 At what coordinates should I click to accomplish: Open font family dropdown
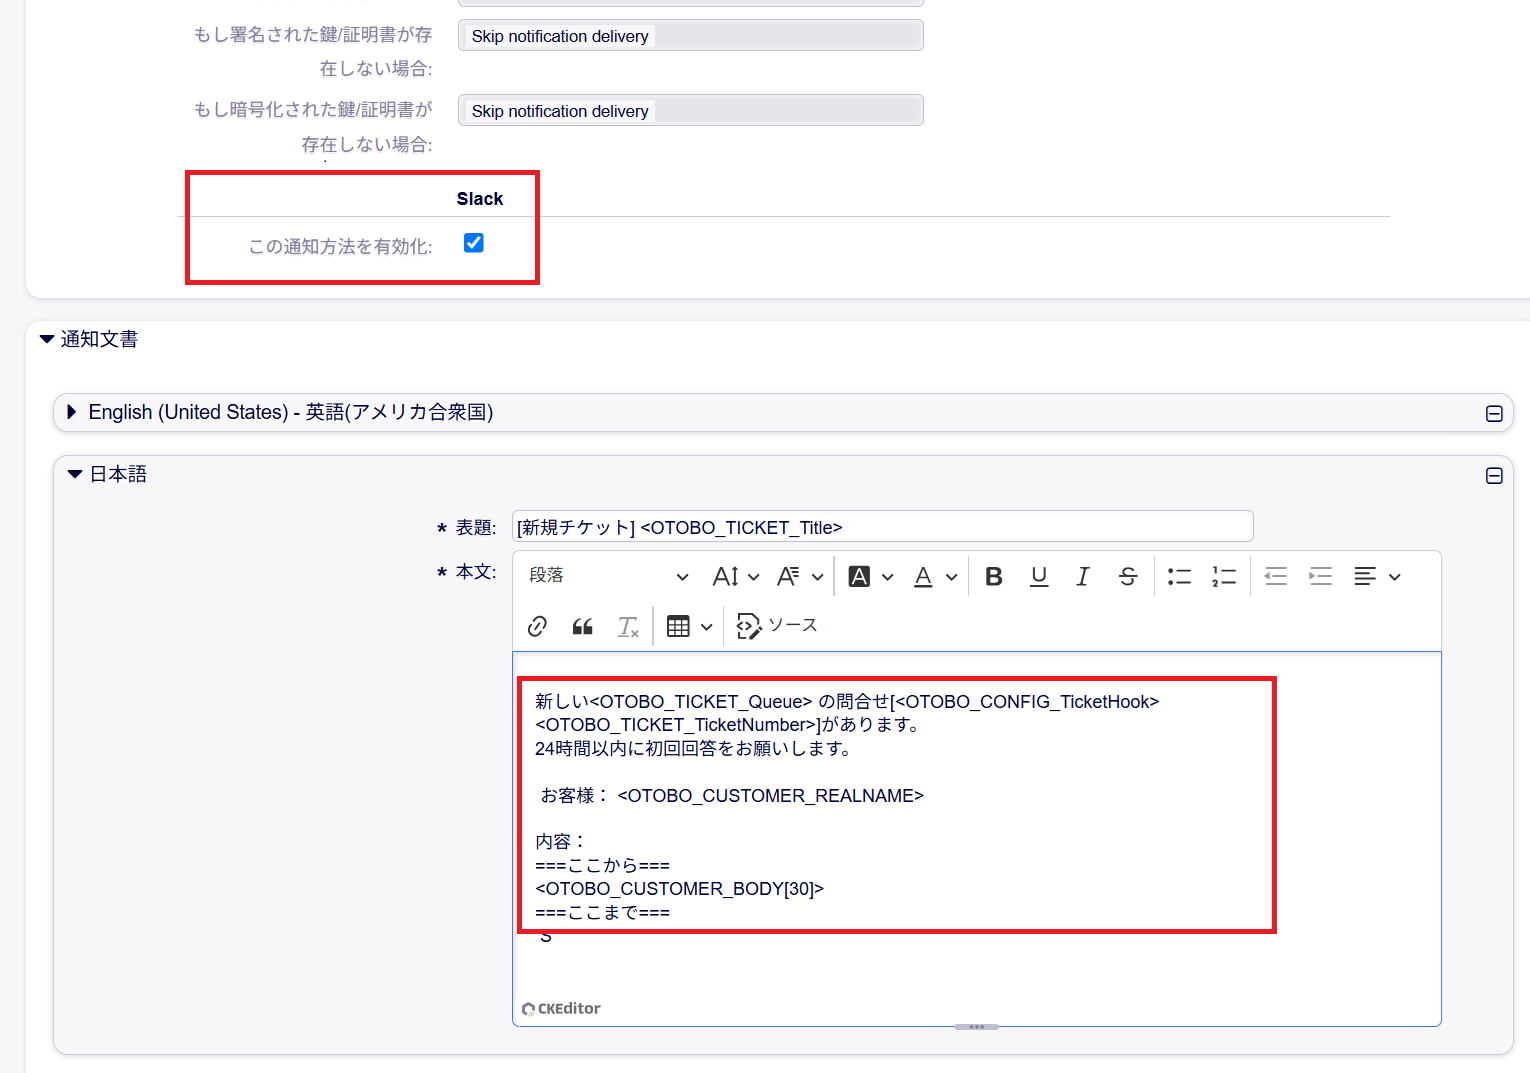[x=800, y=576]
